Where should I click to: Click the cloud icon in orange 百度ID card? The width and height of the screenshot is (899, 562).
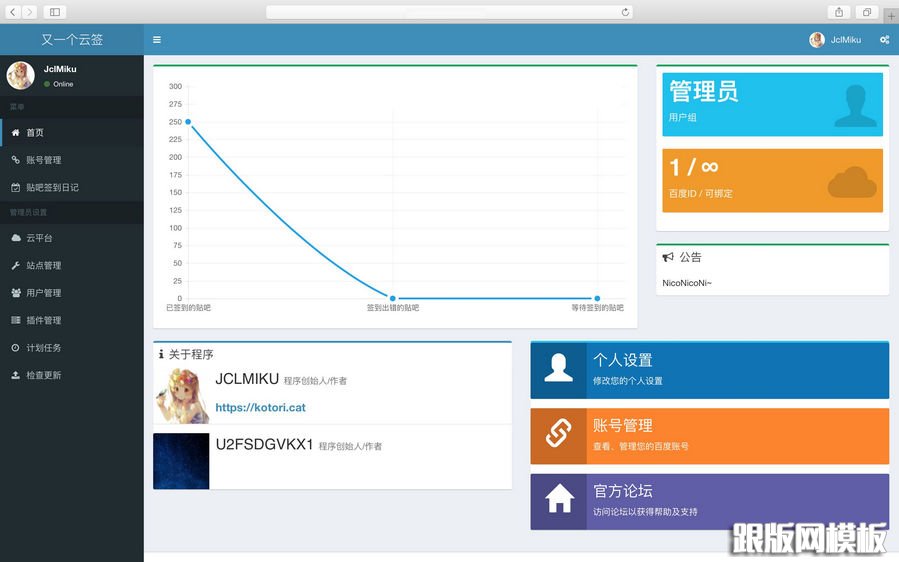(852, 182)
